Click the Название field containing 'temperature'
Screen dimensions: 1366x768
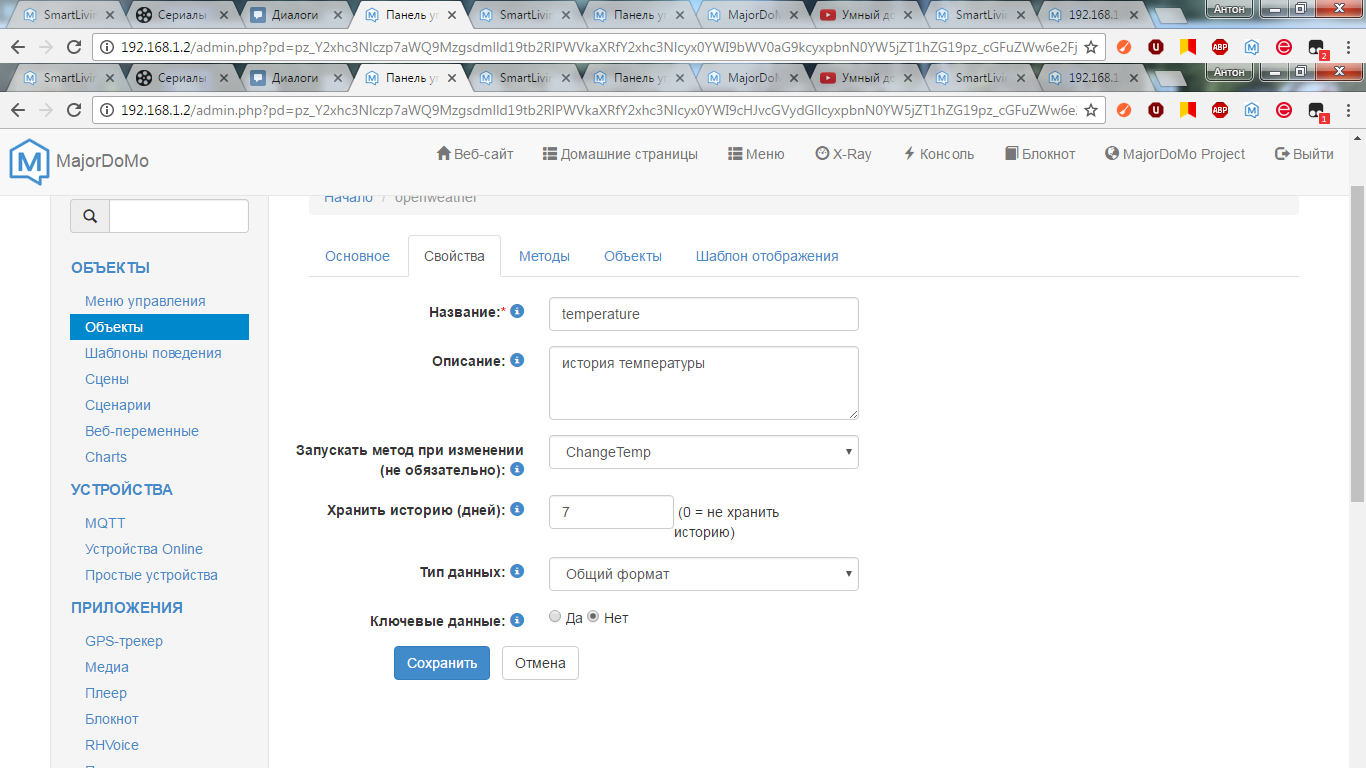coord(704,314)
